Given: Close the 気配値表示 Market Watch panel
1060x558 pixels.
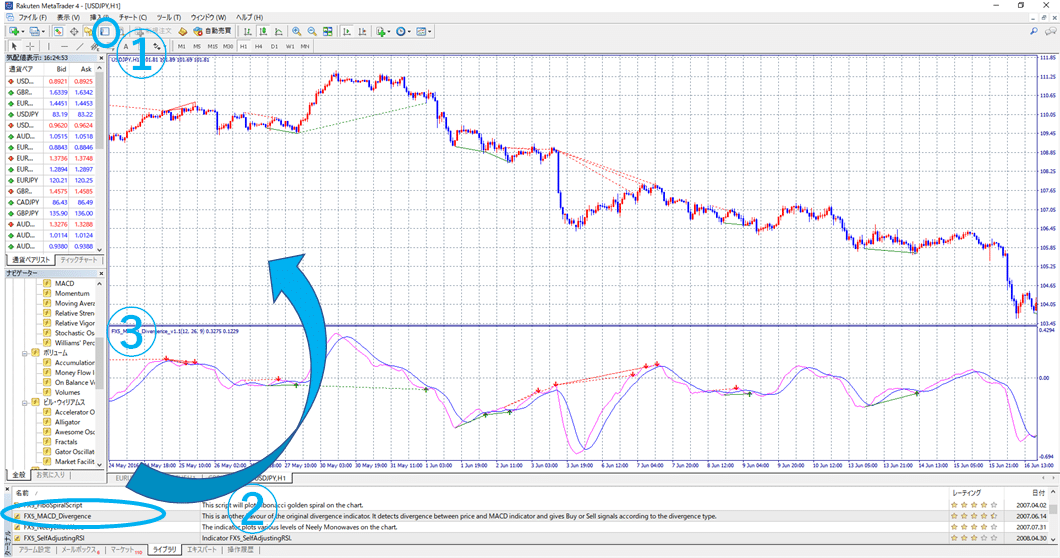Looking at the screenshot, I should 101,59.
